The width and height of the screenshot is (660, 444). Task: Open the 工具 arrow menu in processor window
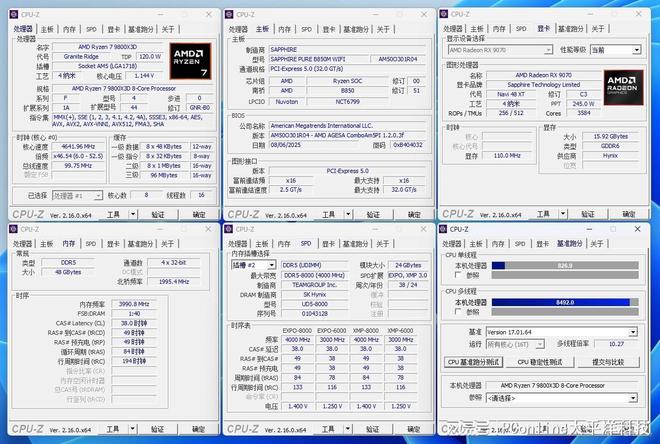coord(133,214)
